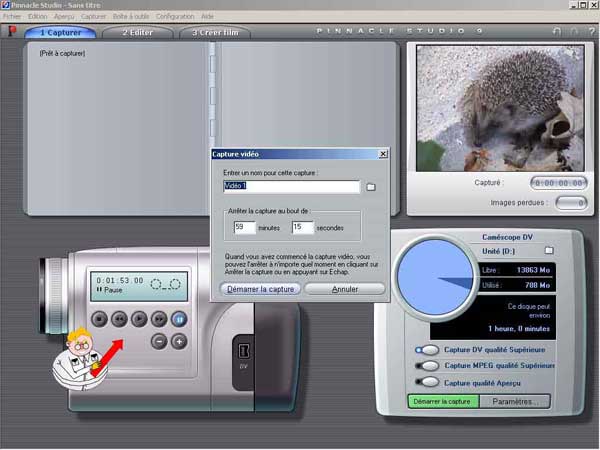Maximize the Pinnacle Studio window
600x450 pixels.
coord(583,5)
